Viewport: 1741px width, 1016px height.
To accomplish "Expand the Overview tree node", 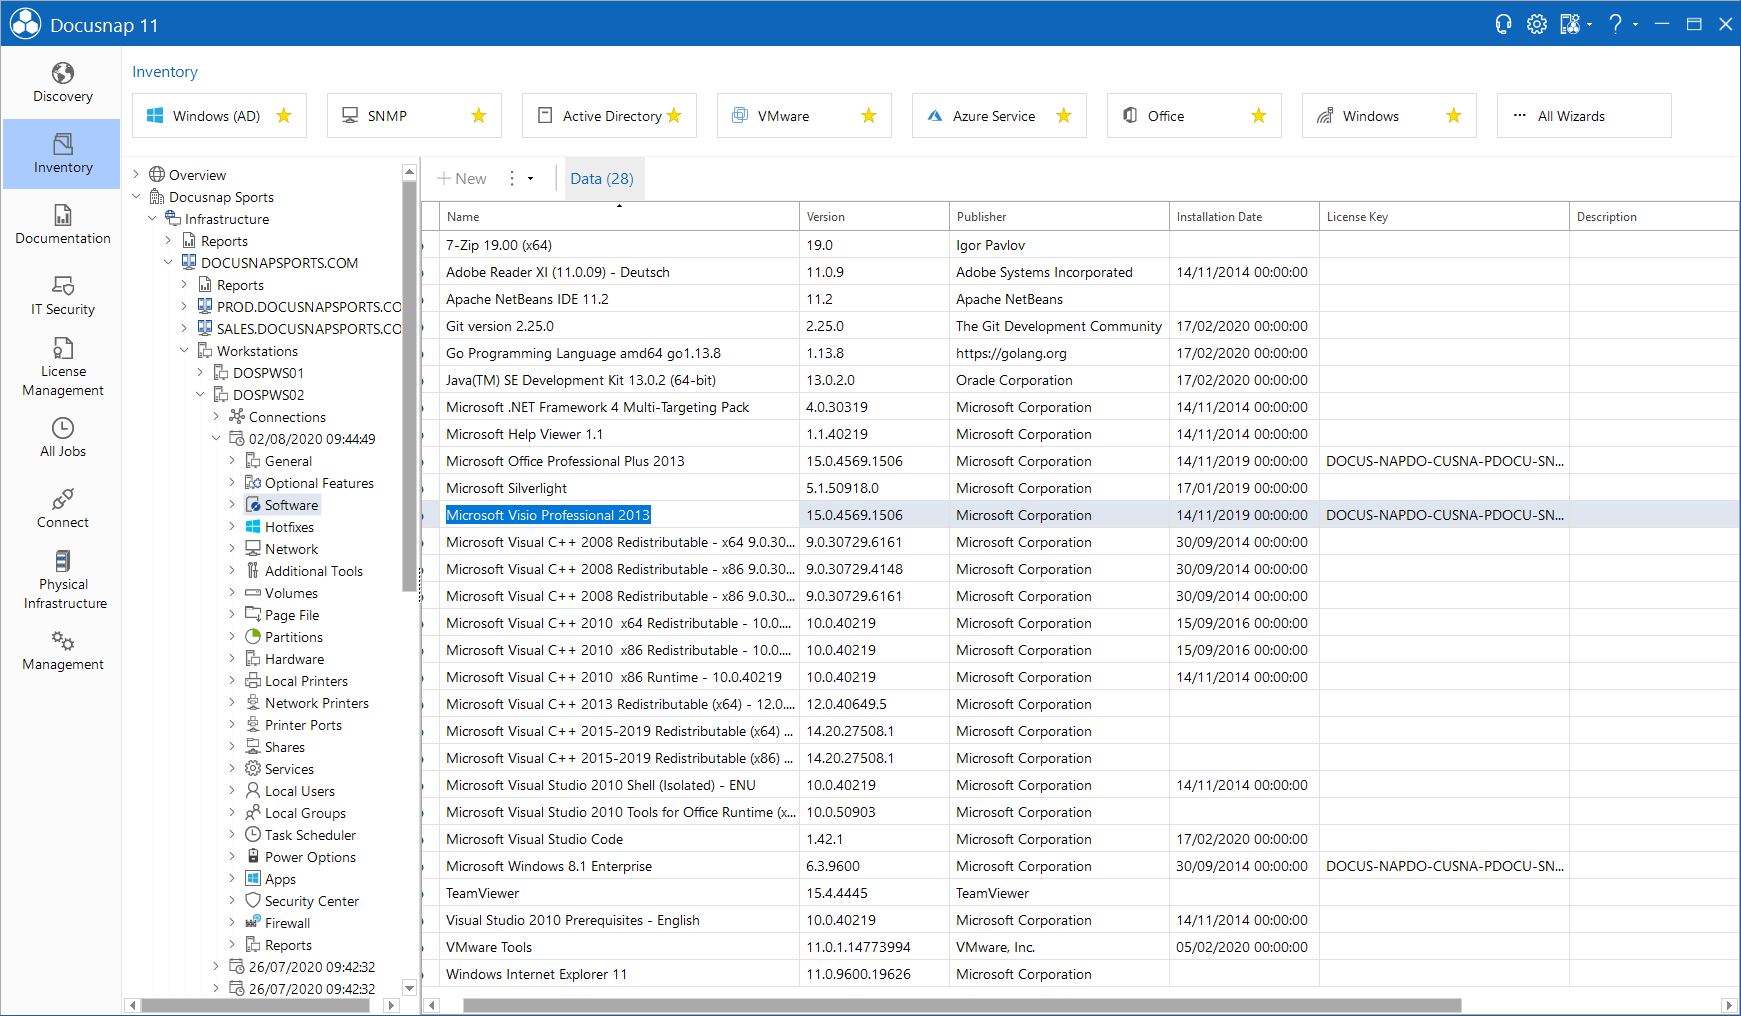I will click(137, 175).
